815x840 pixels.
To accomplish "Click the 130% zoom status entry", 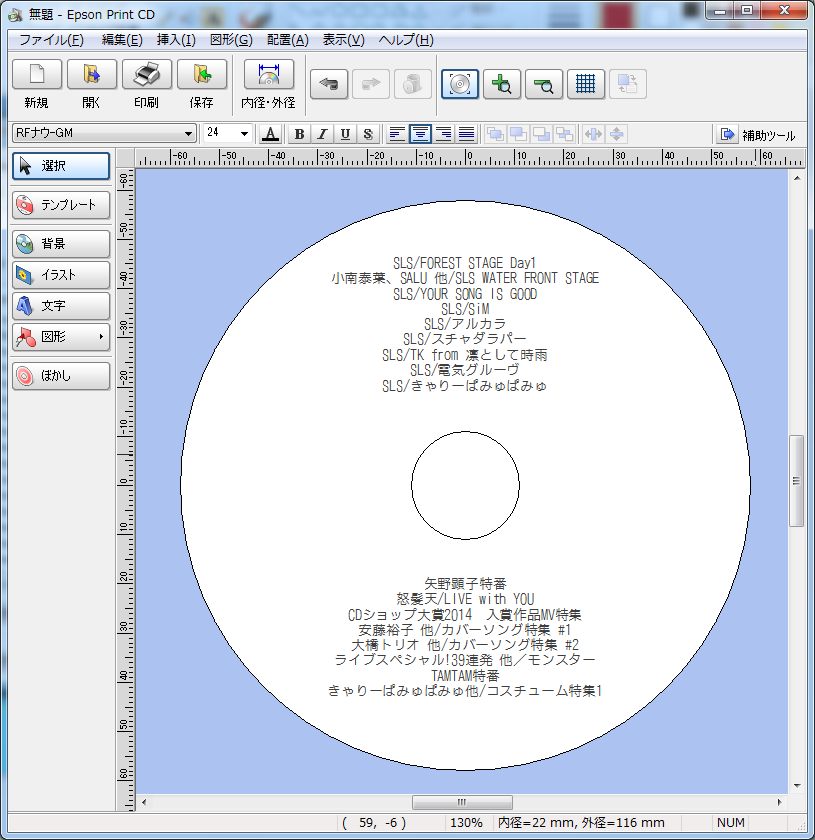I will [466, 822].
